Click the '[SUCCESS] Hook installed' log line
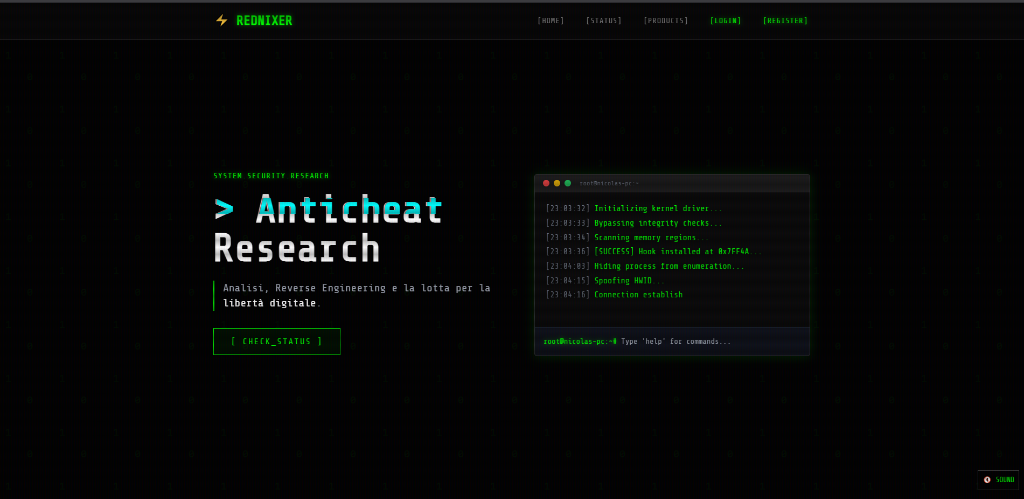The image size is (1024, 499). coord(654,251)
